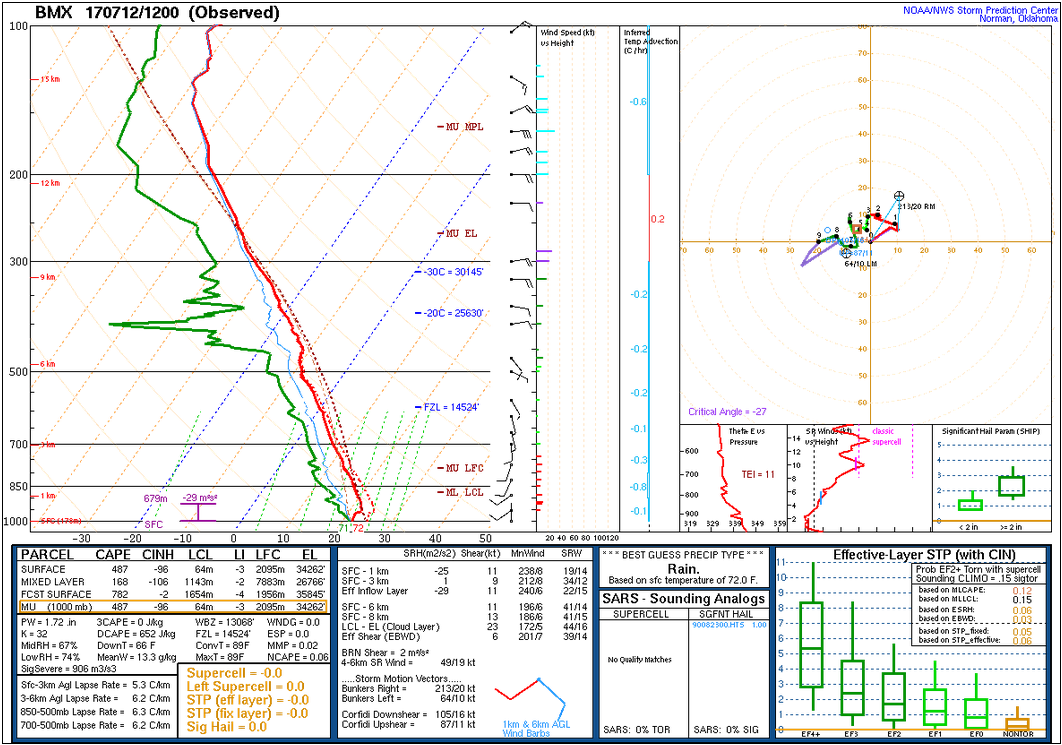Image resolution: width=1062 pixels, height=745 pixels.
Task: Click the SARS - Sounding Analogs header
Action: [684, 599]
